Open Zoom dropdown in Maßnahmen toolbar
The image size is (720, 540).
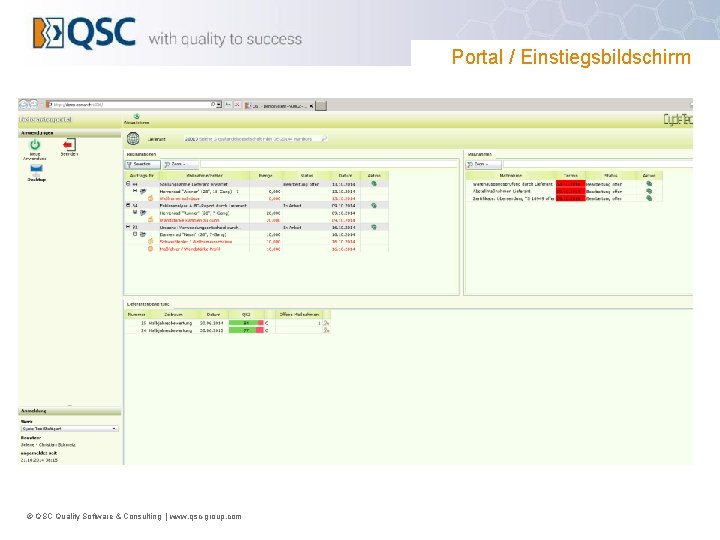[484, 164]
